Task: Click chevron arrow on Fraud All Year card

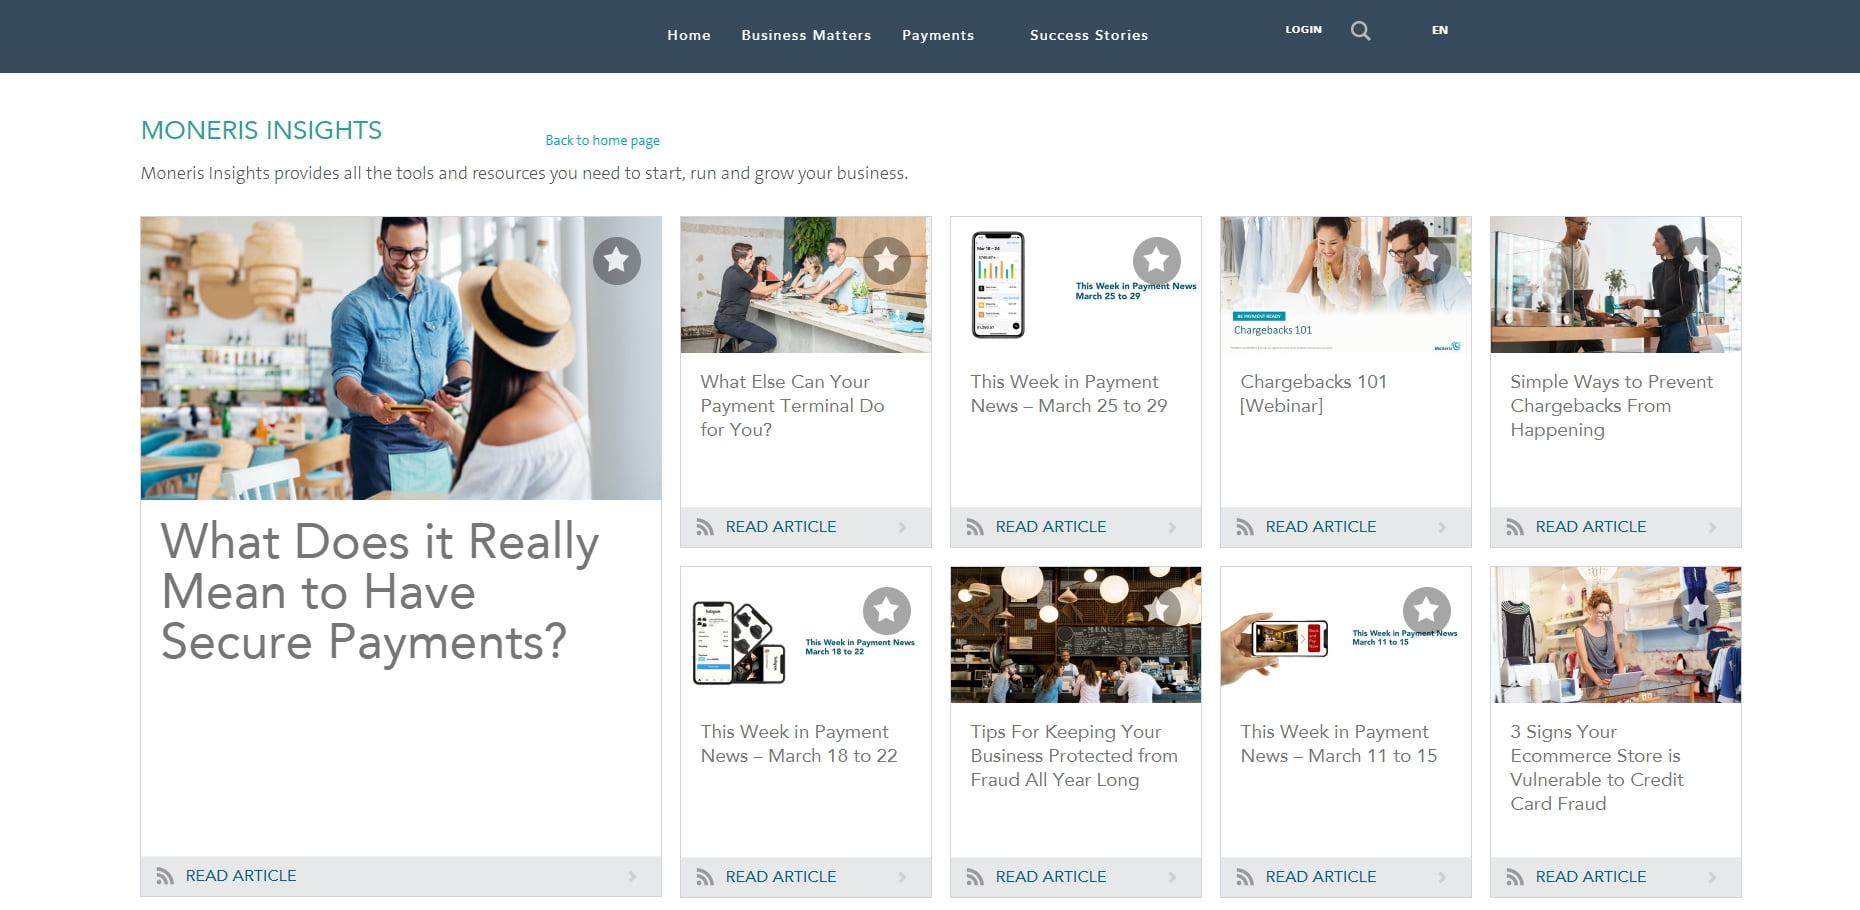Action: 1172,877
